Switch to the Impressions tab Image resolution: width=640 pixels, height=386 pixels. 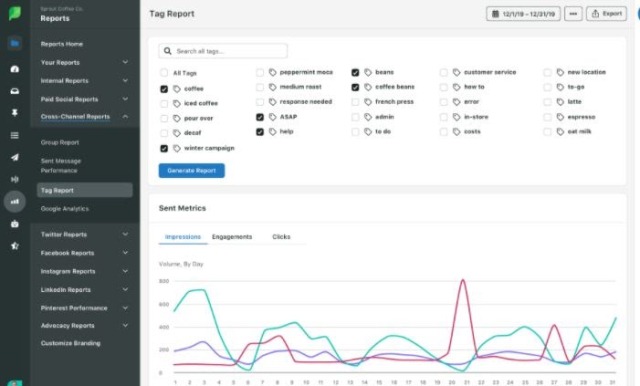pos(182,237)
